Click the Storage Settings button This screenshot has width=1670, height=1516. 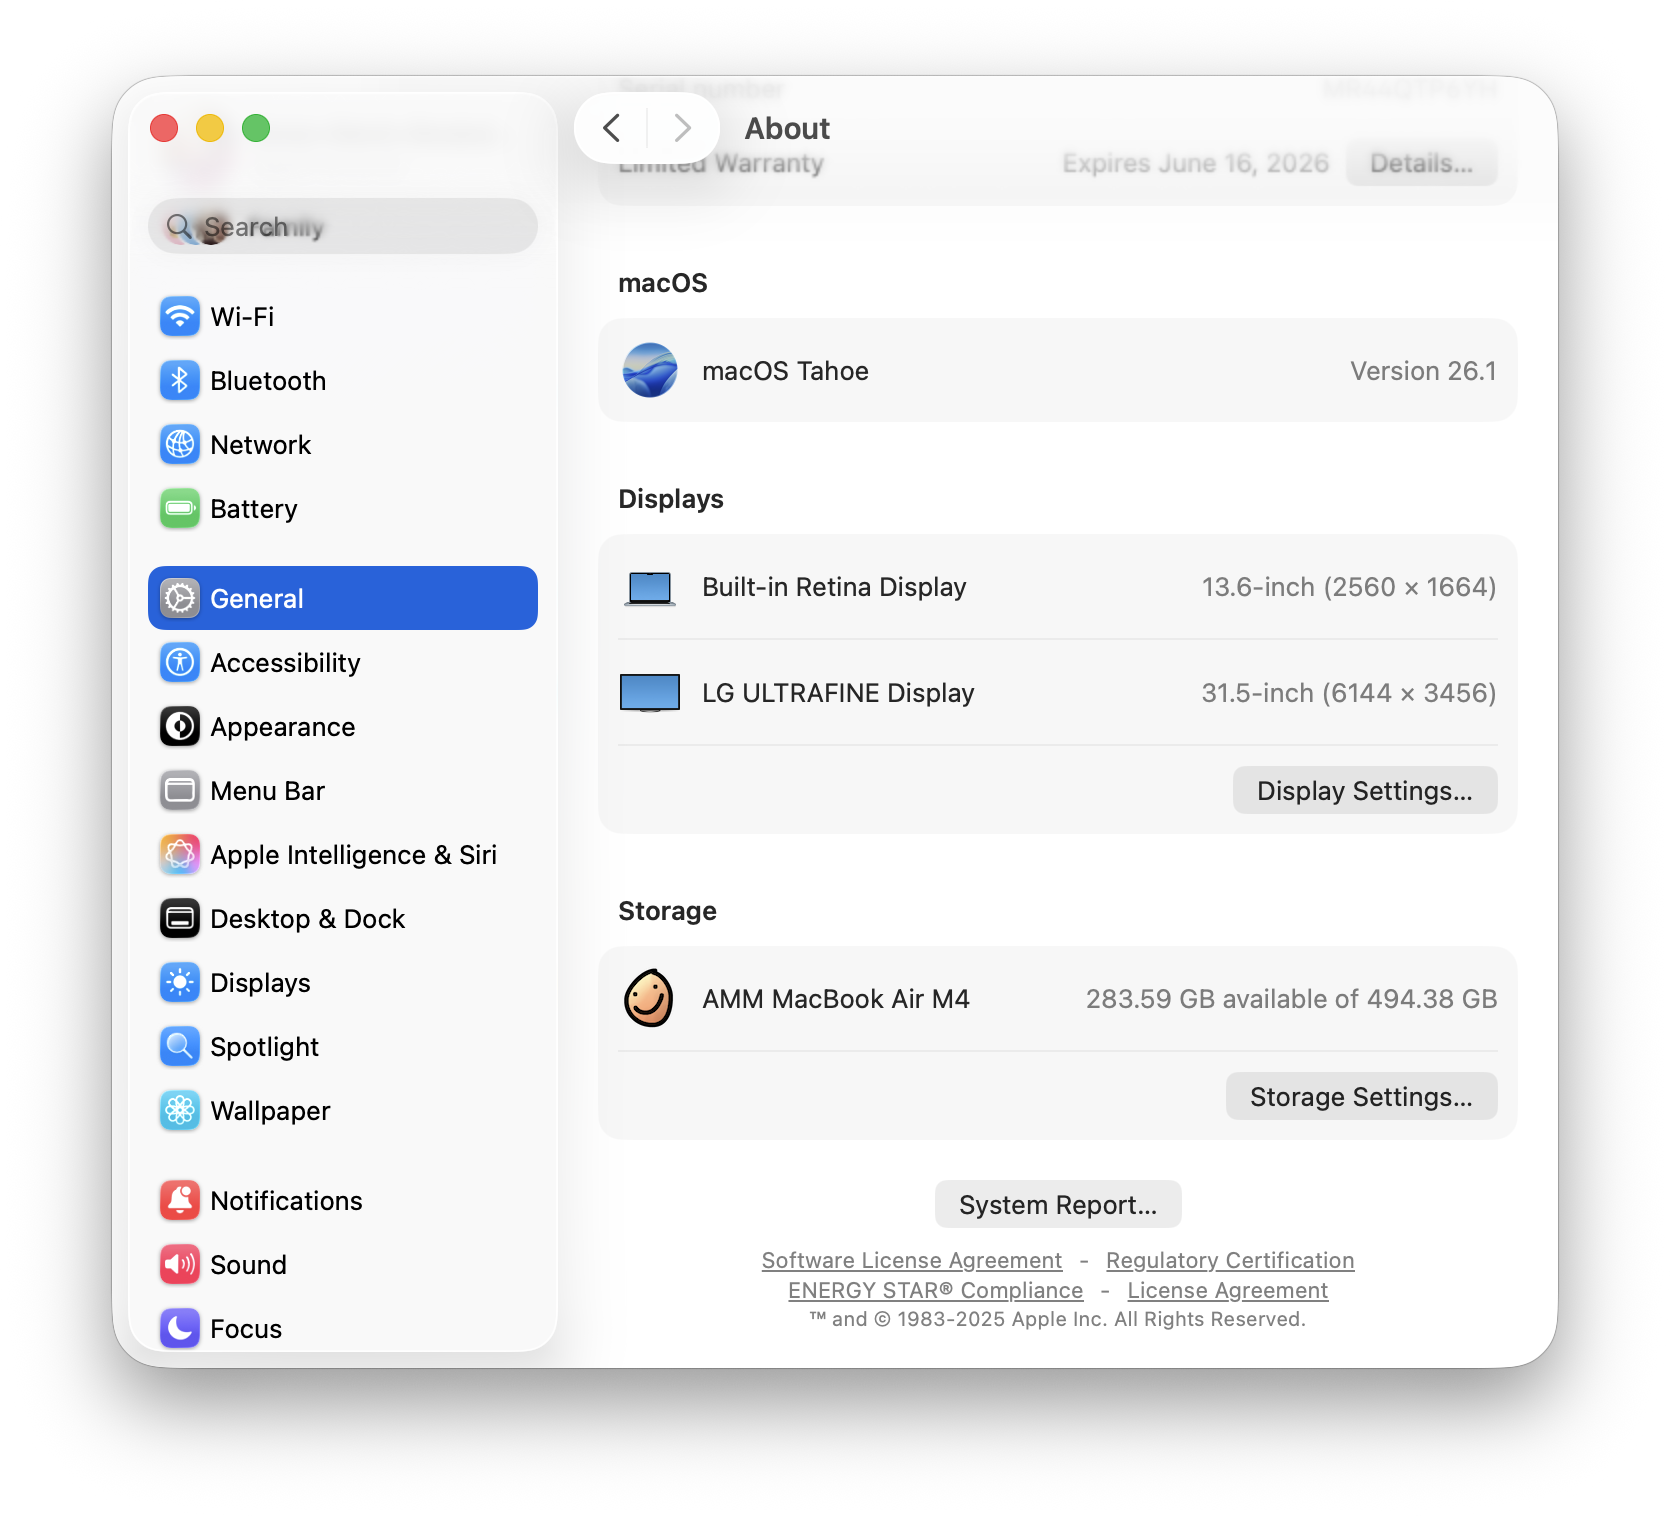pos(1362,1096)
